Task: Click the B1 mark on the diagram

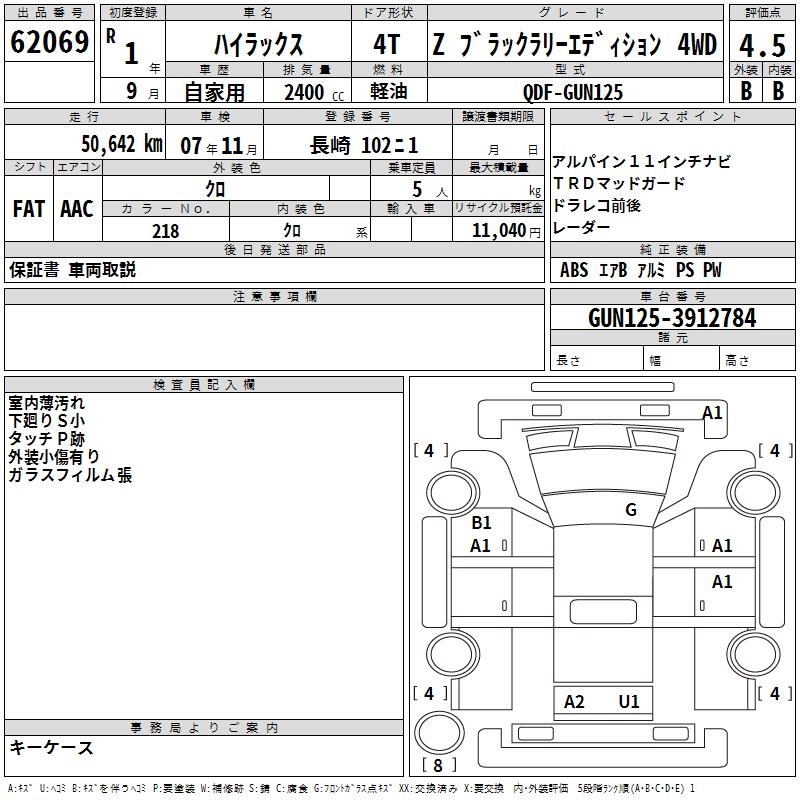Action: click(x=481, y=523)
